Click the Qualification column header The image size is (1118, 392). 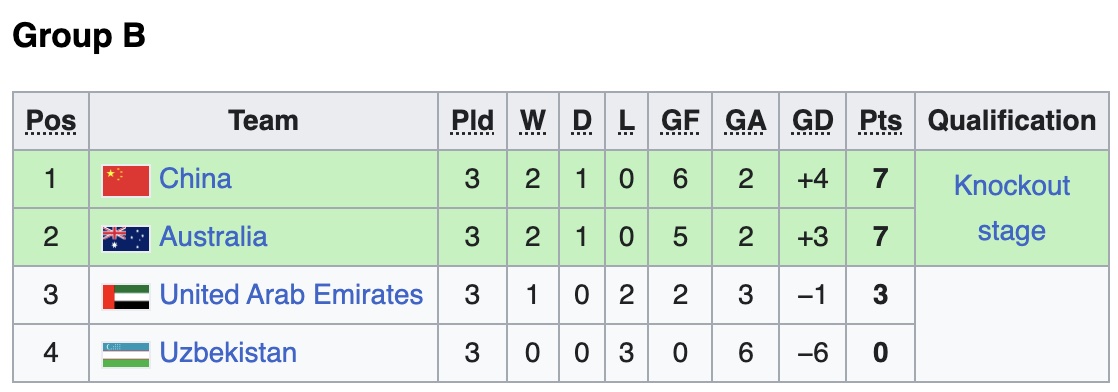click(1012, 121)
